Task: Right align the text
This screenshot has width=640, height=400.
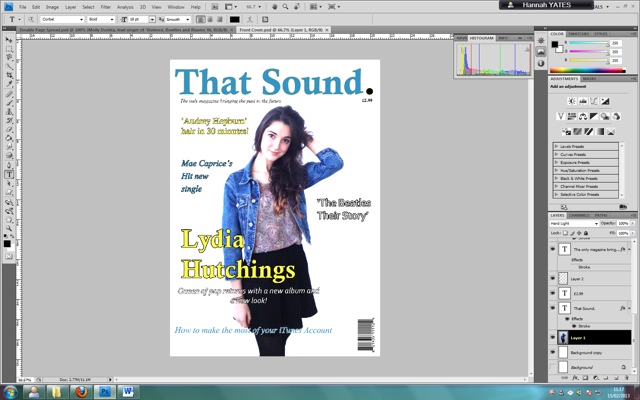Action: coord(220,19)
